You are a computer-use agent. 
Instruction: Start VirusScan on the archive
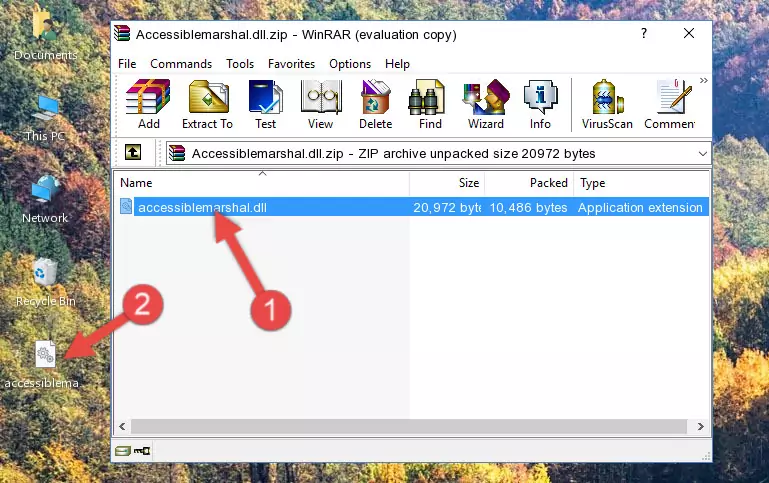click(607, 104)
